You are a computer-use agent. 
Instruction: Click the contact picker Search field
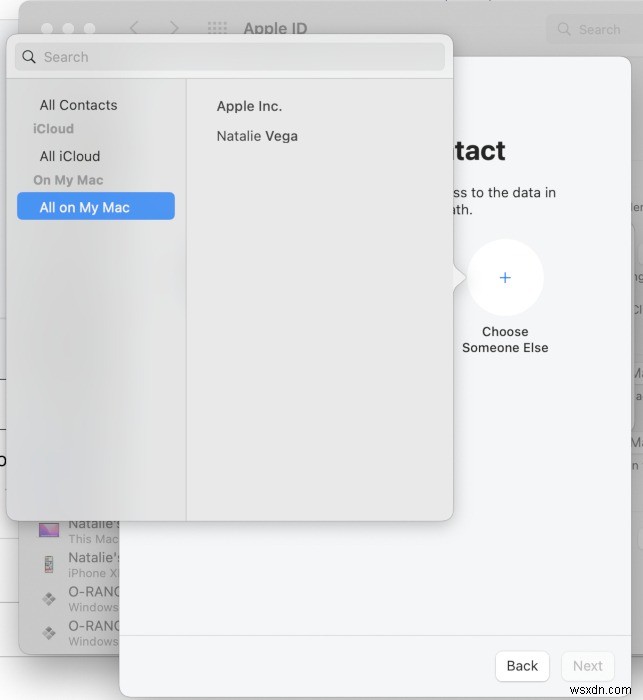click(x=230, y=57)
